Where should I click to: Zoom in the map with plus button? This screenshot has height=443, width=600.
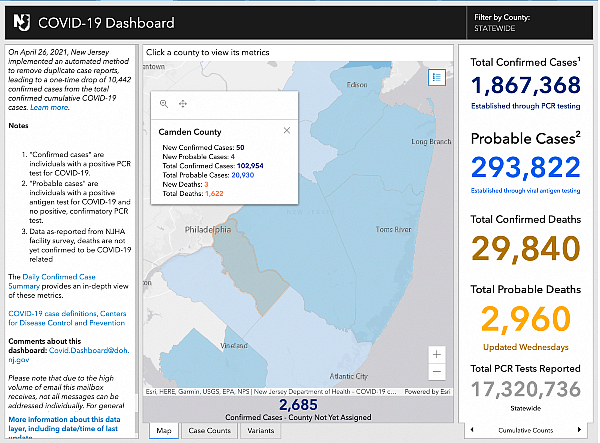tap(435, 354)
